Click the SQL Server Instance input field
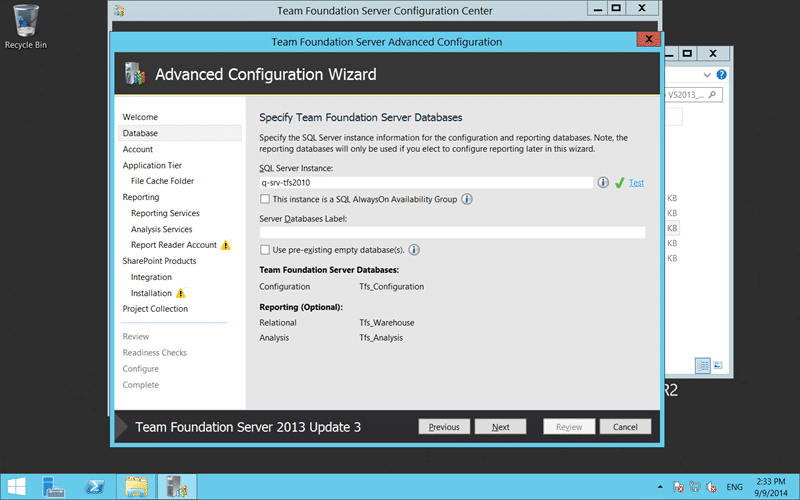 (x=426, y=183)
